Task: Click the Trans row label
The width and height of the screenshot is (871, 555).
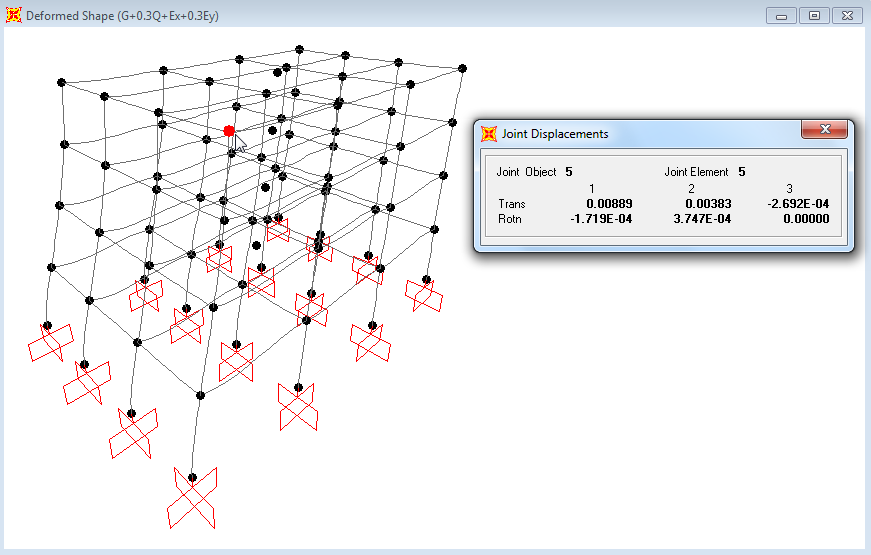Action: point(512,204)
